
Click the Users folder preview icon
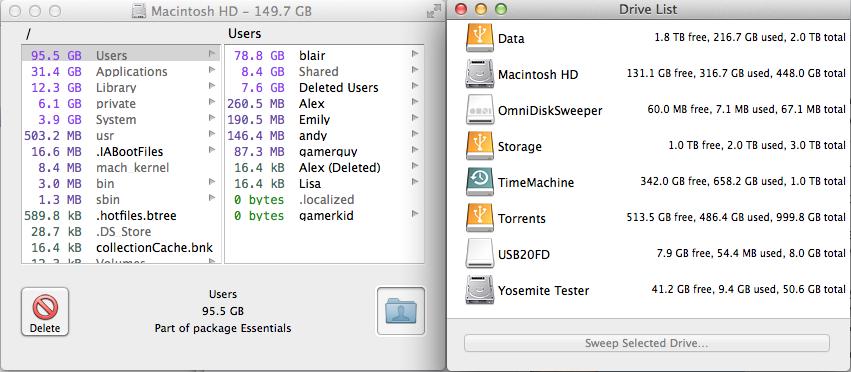(x=401, y=311)
